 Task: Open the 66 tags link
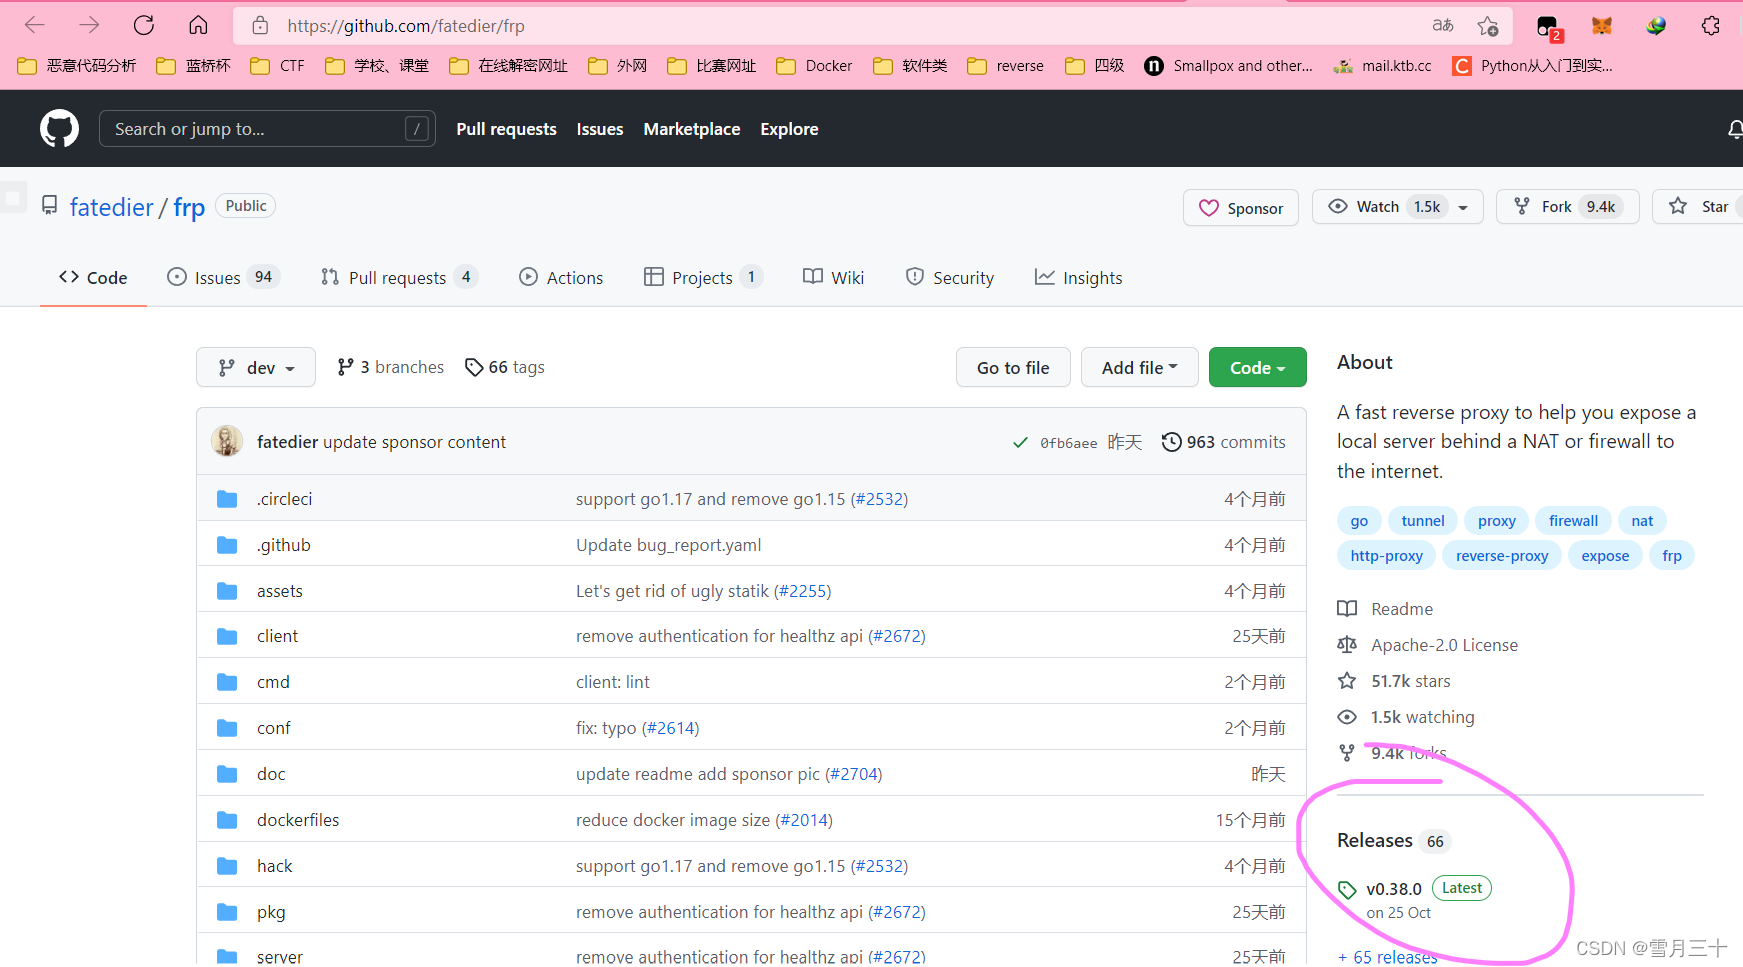[x=505, y=367]
